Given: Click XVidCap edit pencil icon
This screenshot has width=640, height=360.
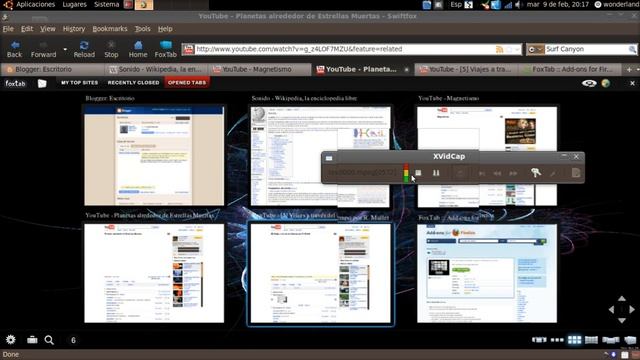Looking at the screenshot, I should coord(553,173).
